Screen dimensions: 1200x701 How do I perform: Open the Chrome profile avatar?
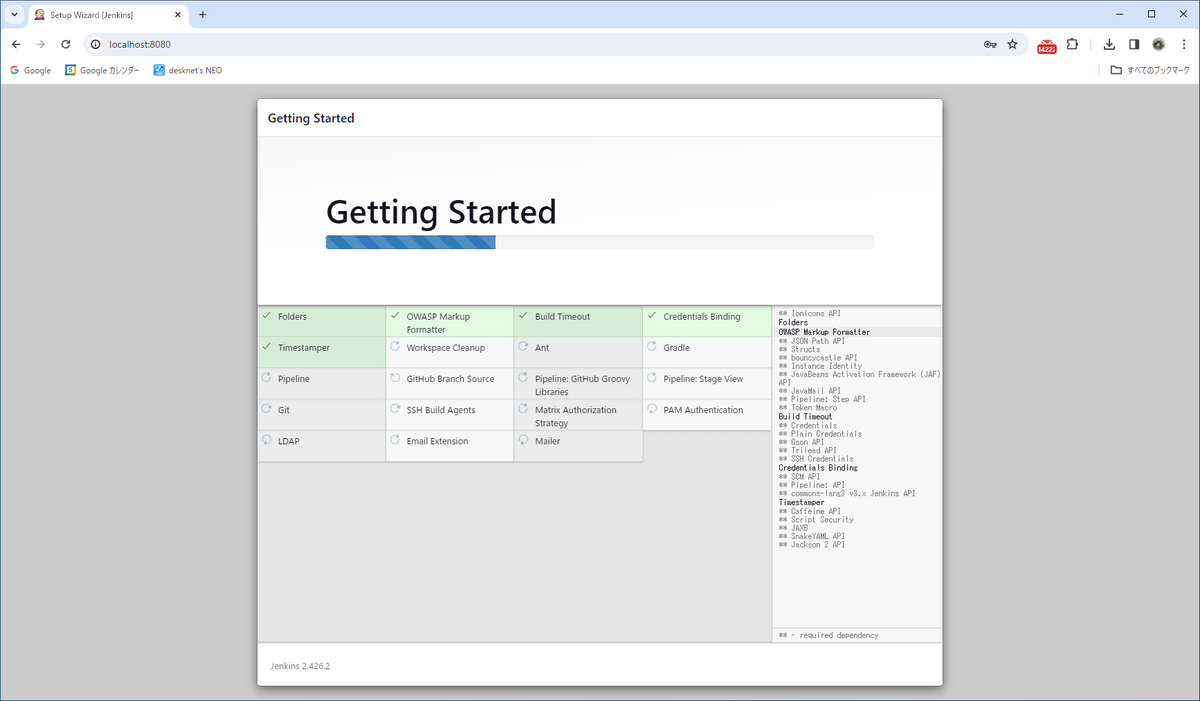point(1159,44)
